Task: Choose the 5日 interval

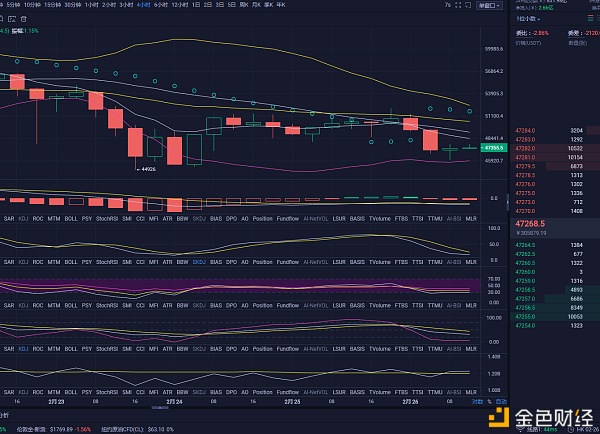Action: point(232,5)
